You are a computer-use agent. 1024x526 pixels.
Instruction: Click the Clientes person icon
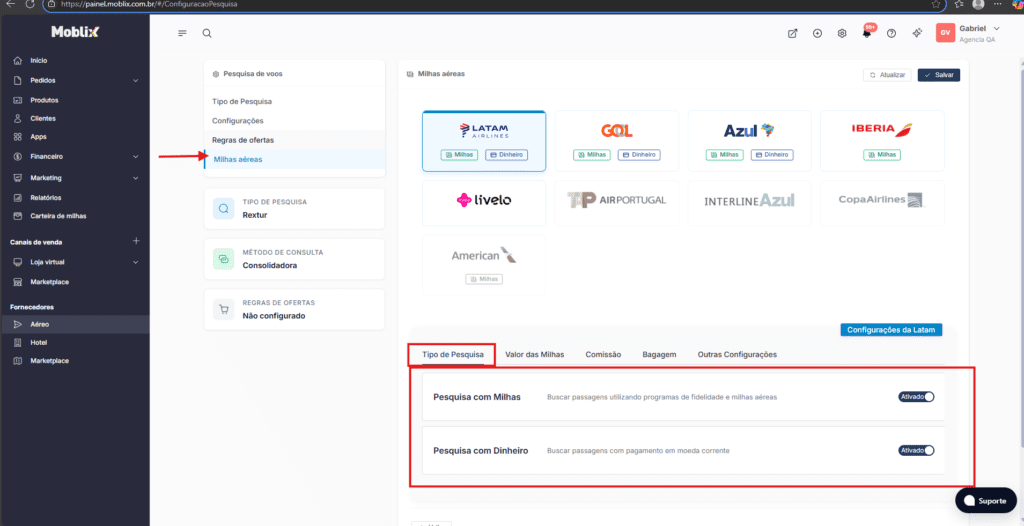[18, 119]
